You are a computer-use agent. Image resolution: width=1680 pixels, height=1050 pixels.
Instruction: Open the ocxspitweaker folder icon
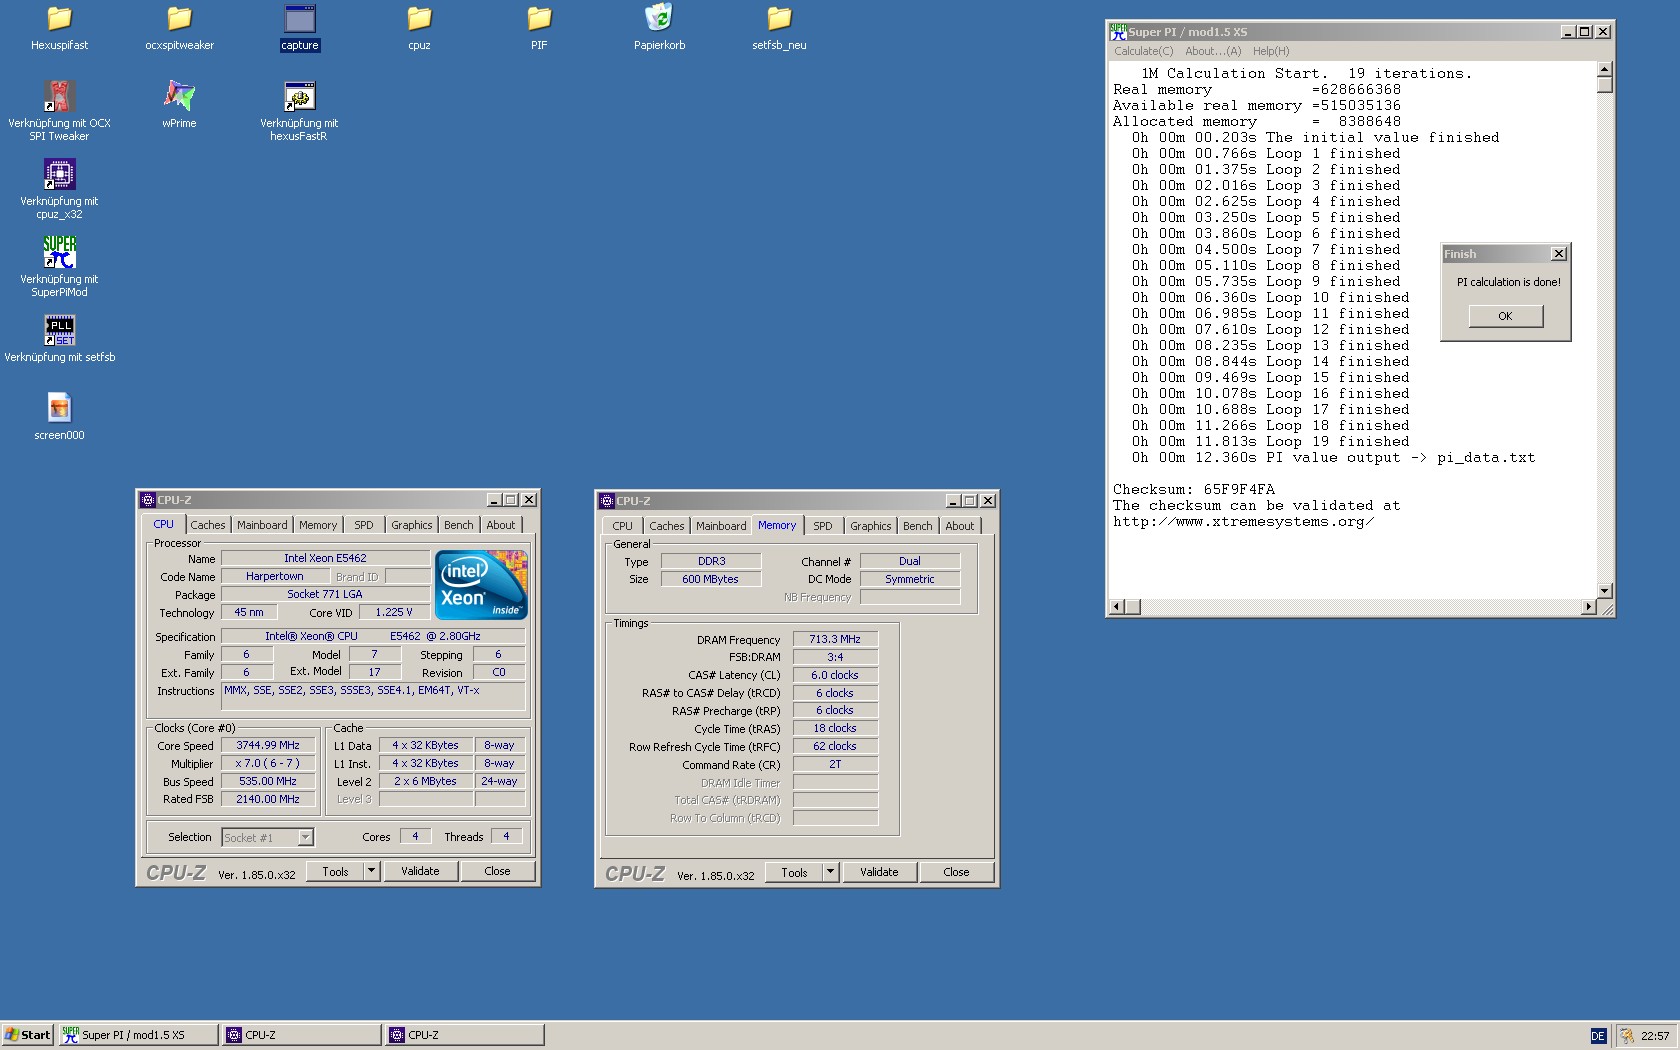[x=179, y=20]
